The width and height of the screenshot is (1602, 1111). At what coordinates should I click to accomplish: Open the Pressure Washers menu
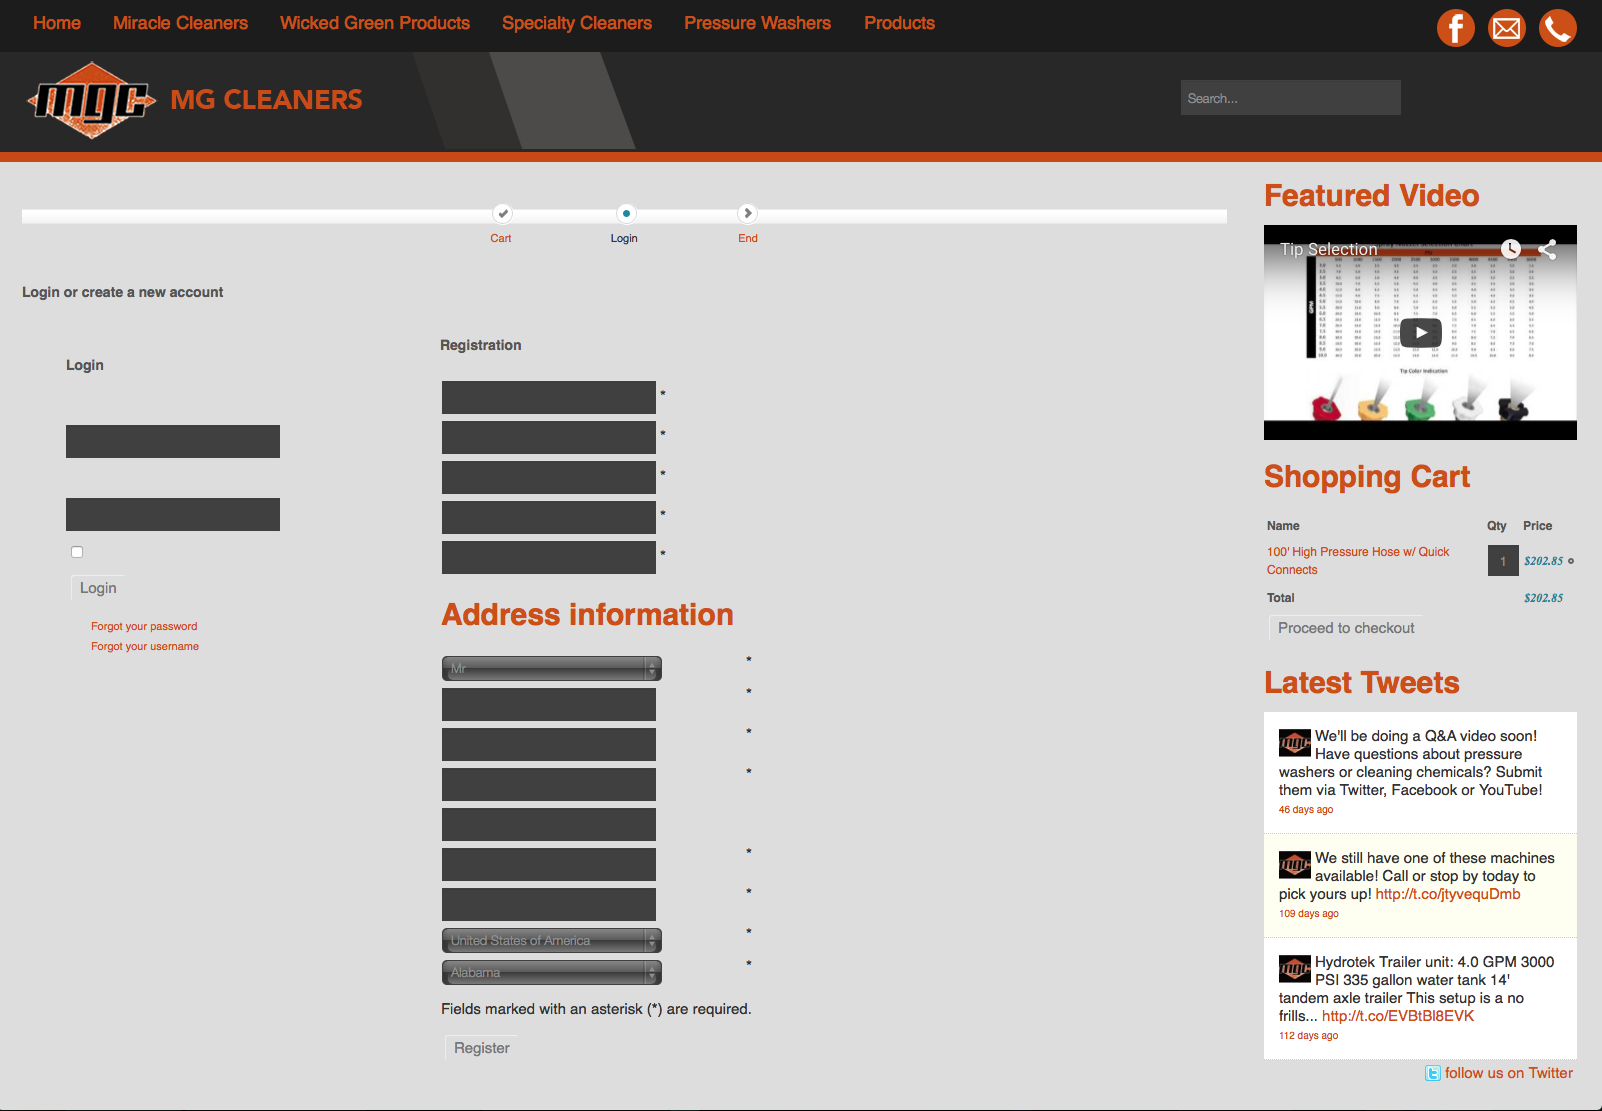758,23
